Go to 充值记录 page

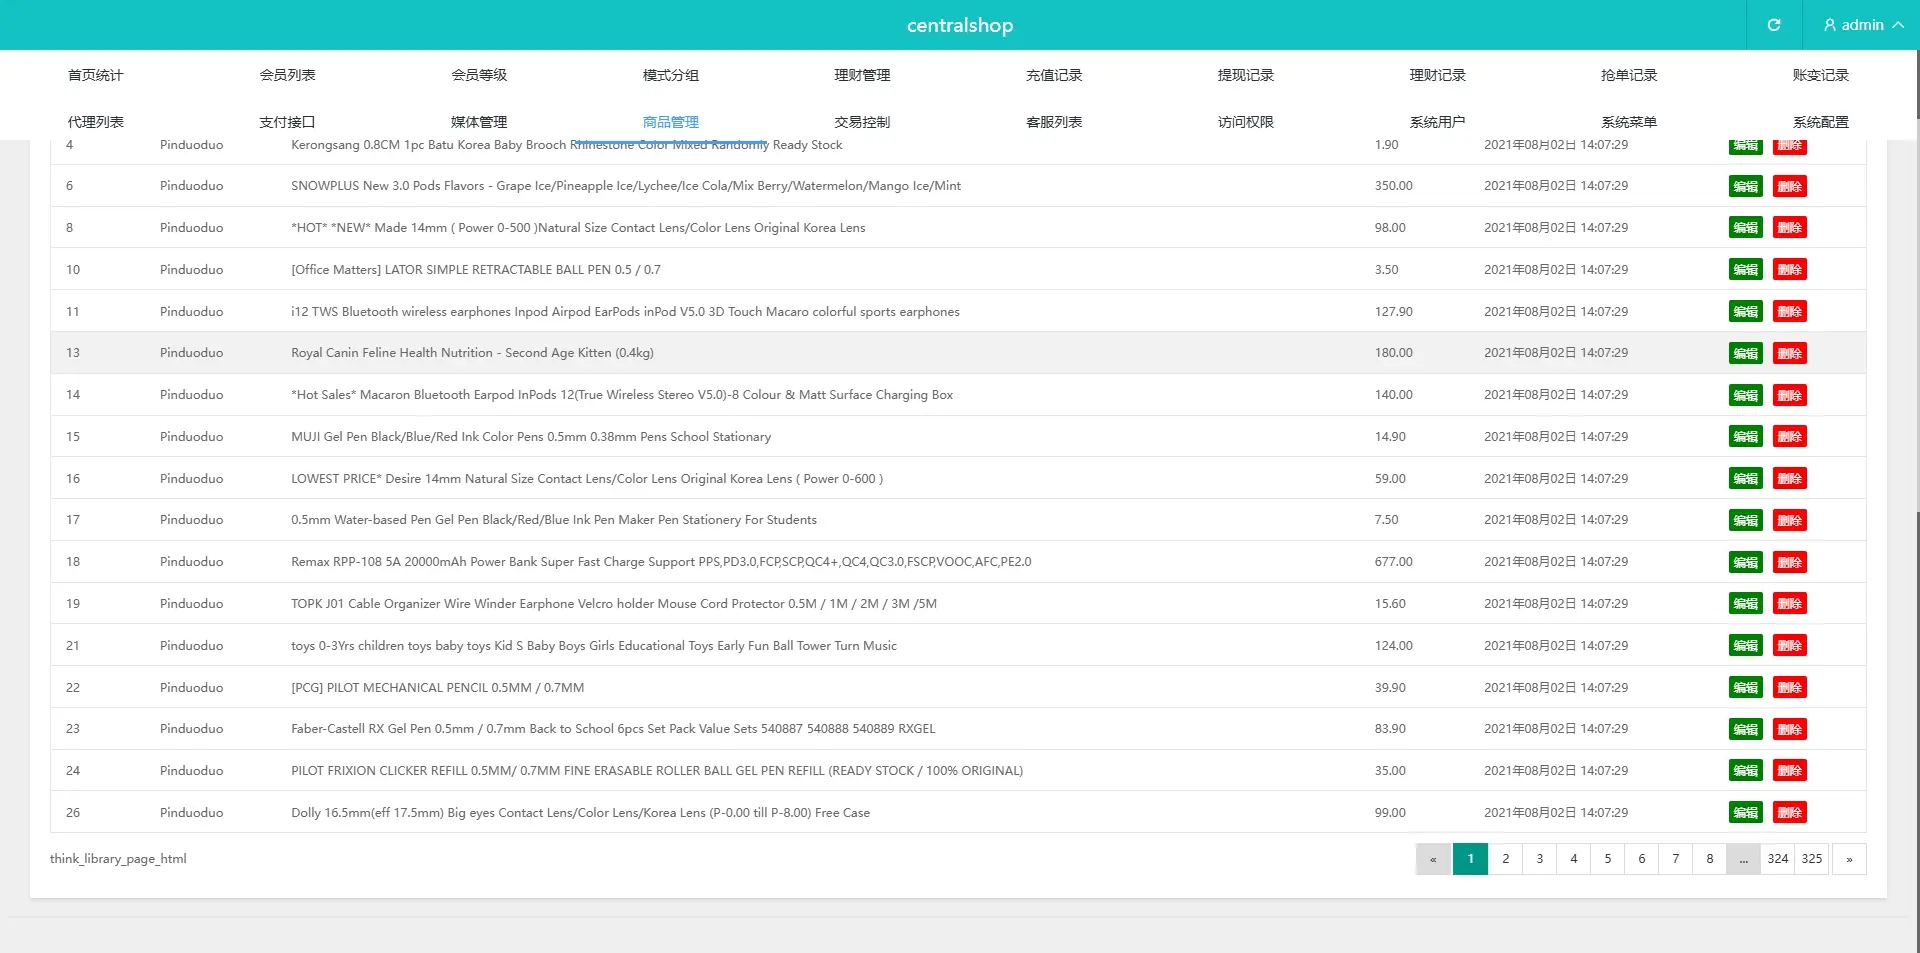coord(1053,75)
